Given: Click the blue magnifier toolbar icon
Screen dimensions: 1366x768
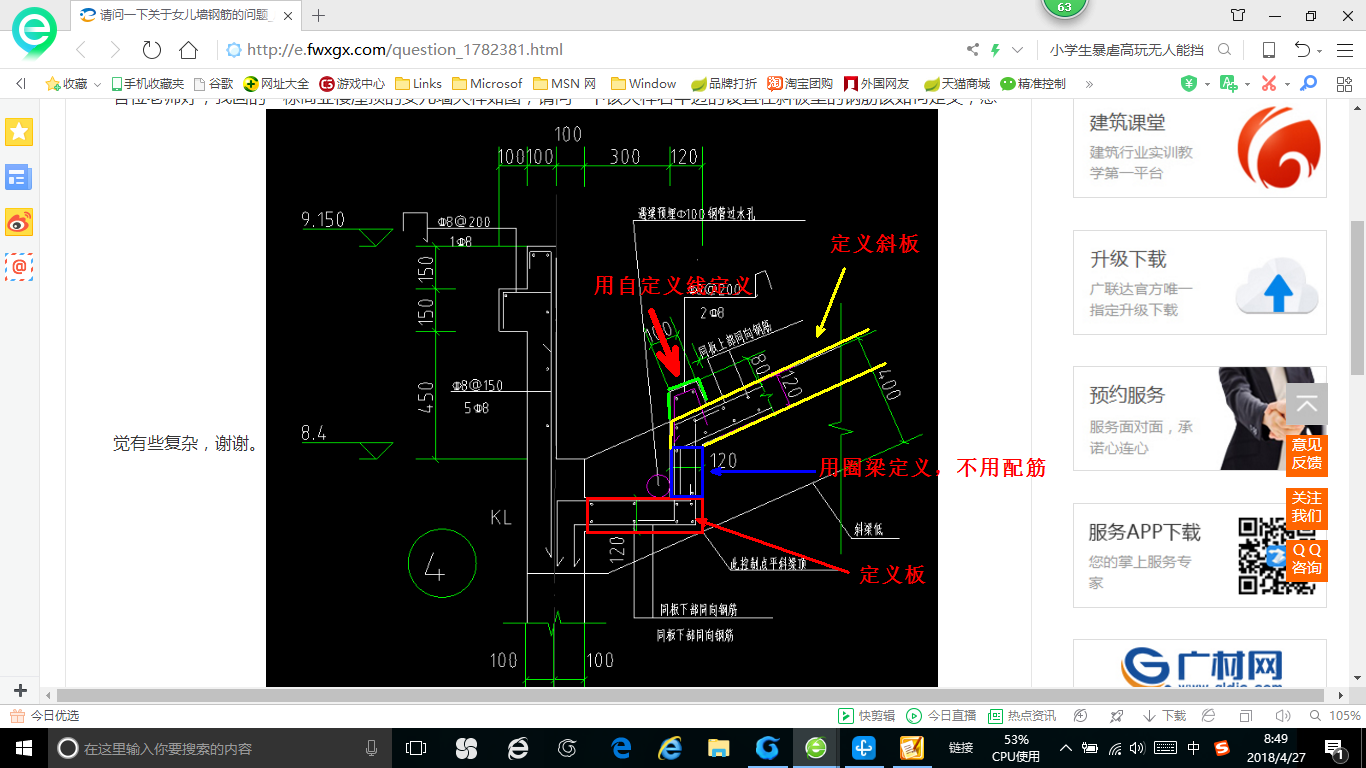Looking at the screenshot, I should 1307,84.
